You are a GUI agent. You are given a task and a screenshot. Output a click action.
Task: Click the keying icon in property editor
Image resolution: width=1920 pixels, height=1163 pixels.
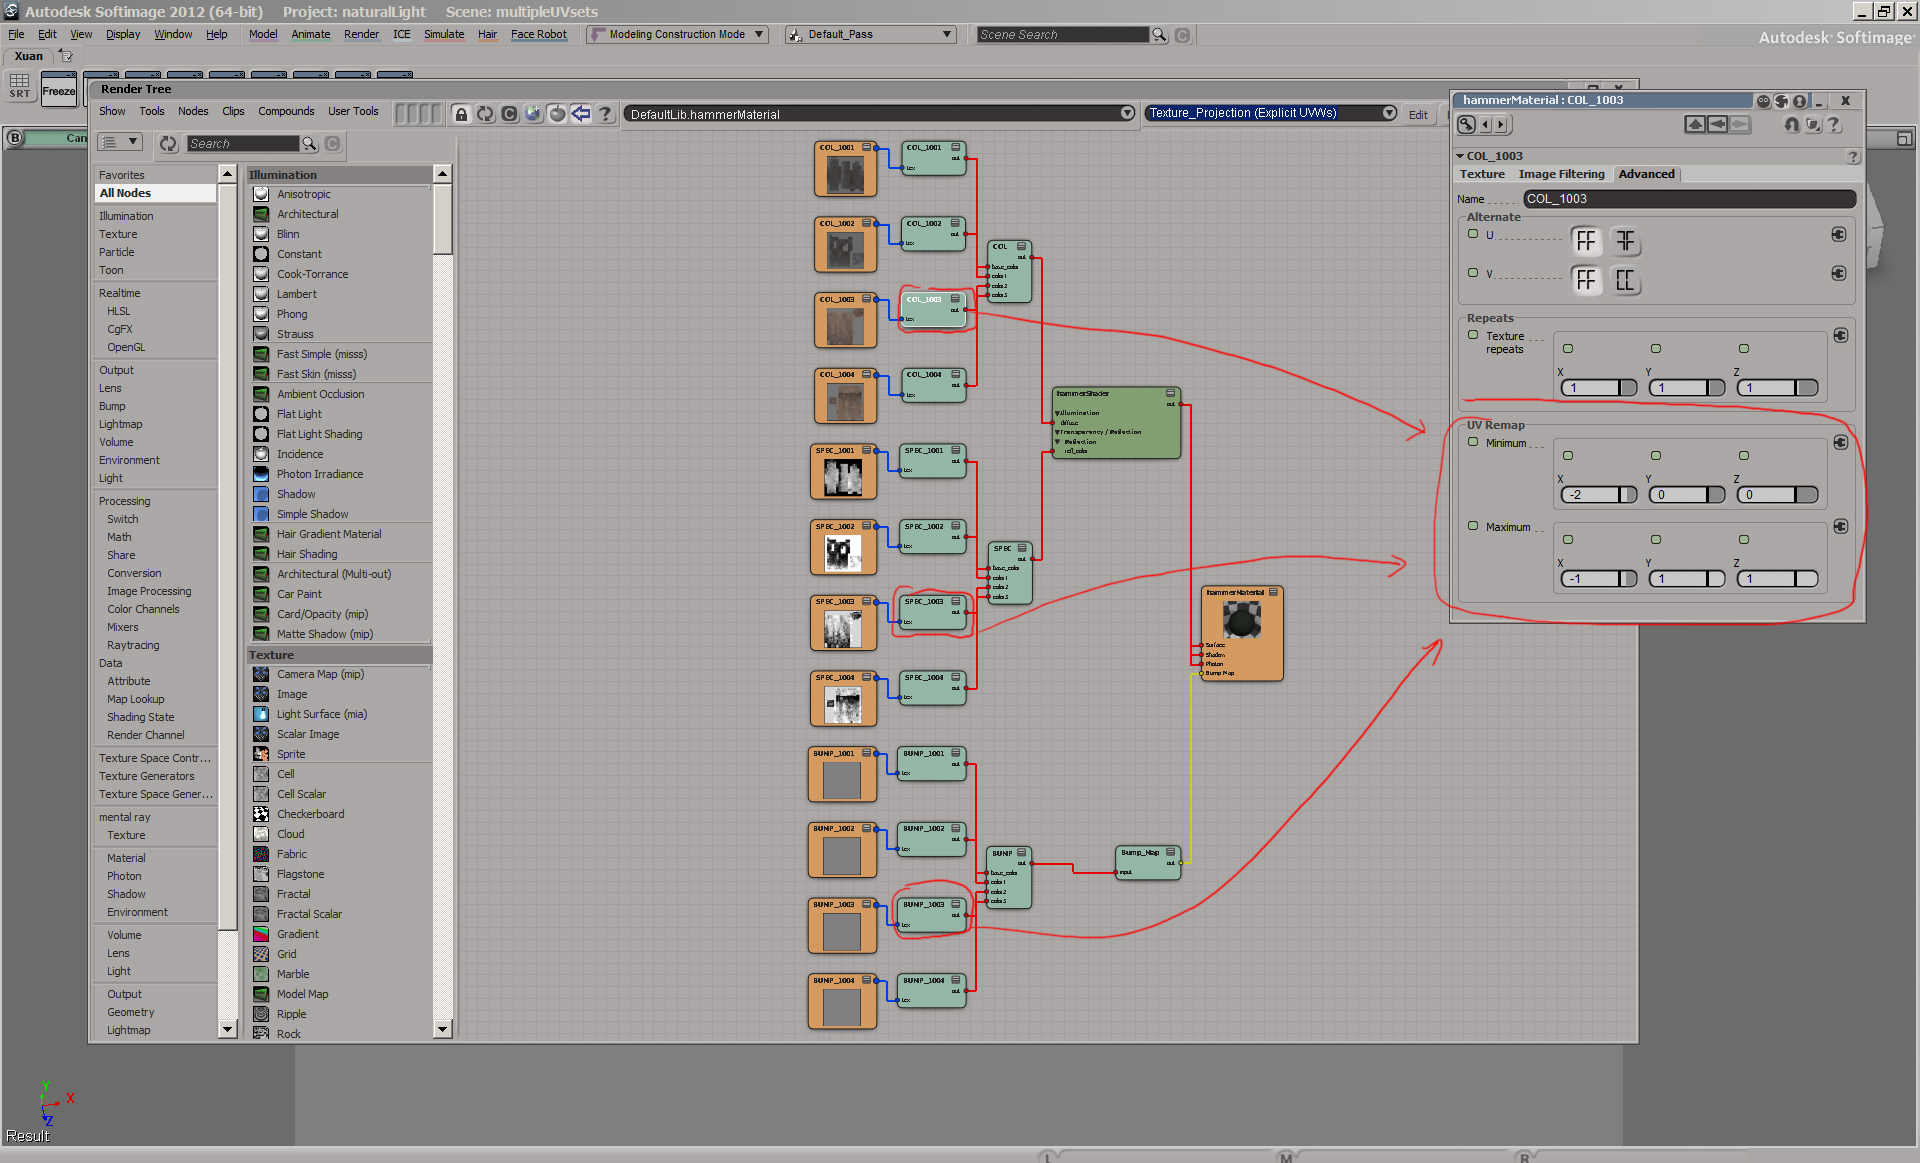1466,125
